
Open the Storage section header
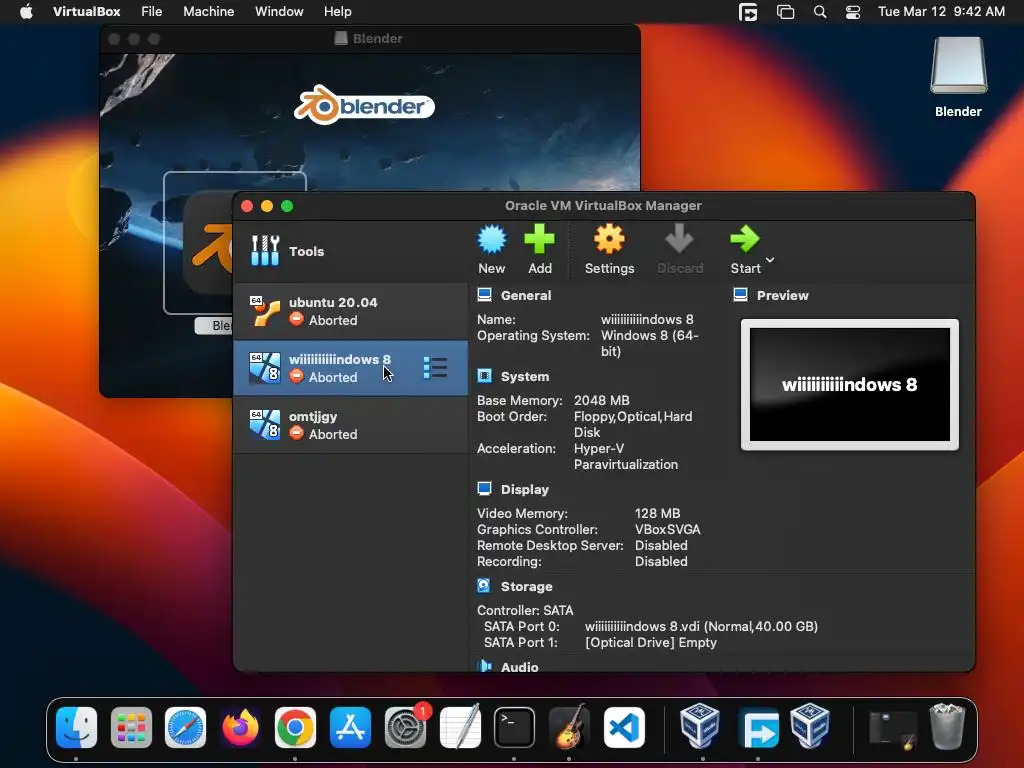click(526, 586)
